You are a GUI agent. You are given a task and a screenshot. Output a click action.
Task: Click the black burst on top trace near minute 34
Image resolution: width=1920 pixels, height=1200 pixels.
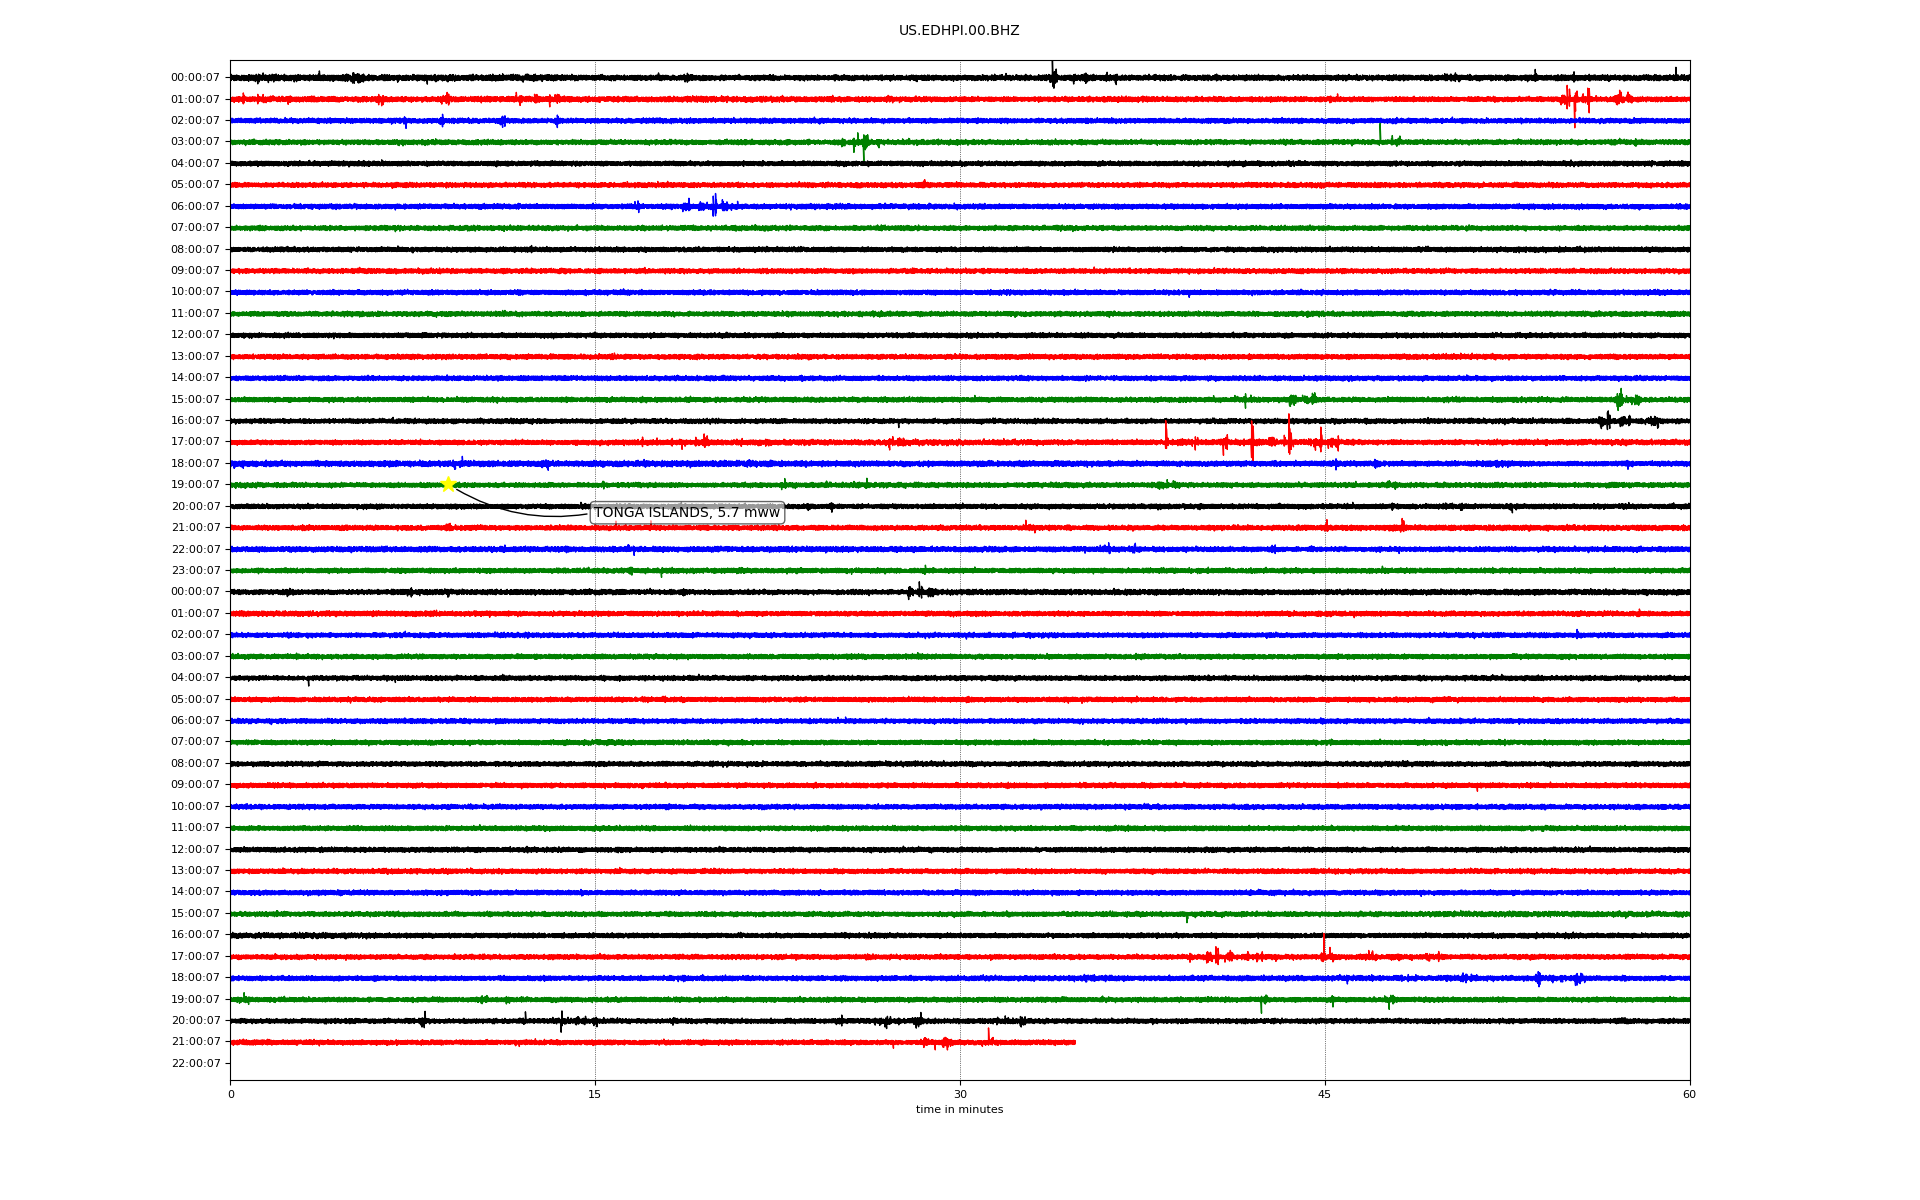[1053, 75]
